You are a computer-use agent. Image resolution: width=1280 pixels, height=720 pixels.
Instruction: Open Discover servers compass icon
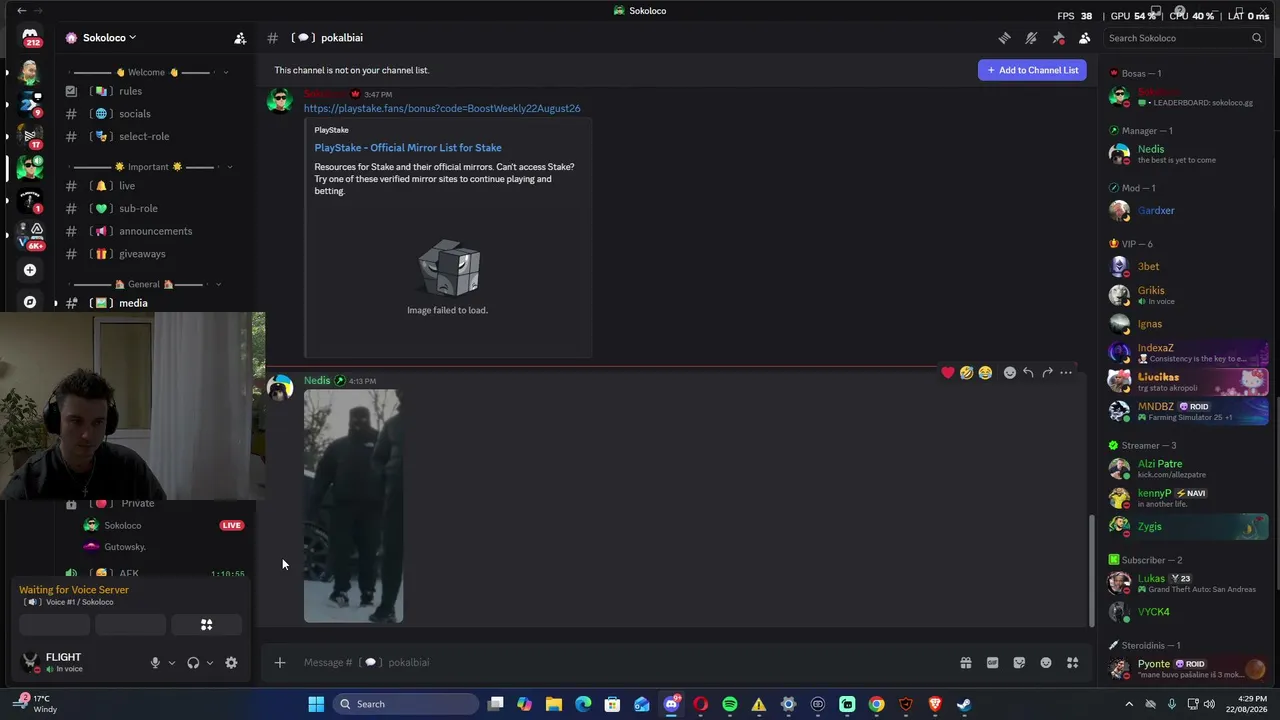[x=30, y=302]
